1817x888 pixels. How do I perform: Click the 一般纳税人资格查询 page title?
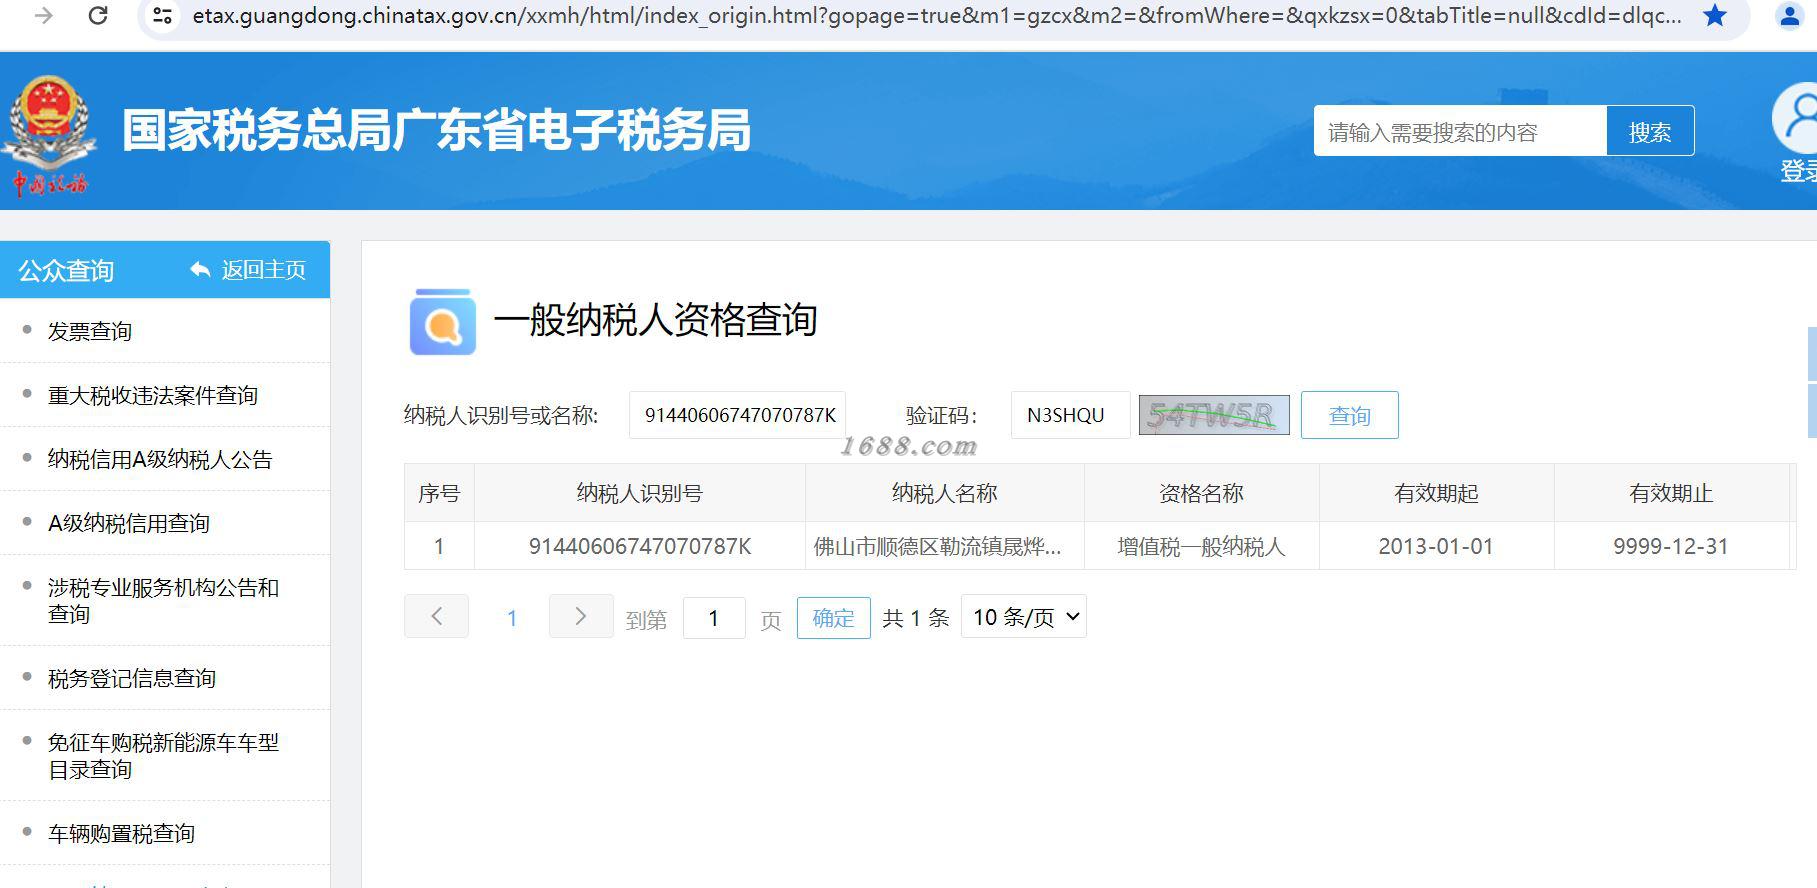tap(656, 320)
